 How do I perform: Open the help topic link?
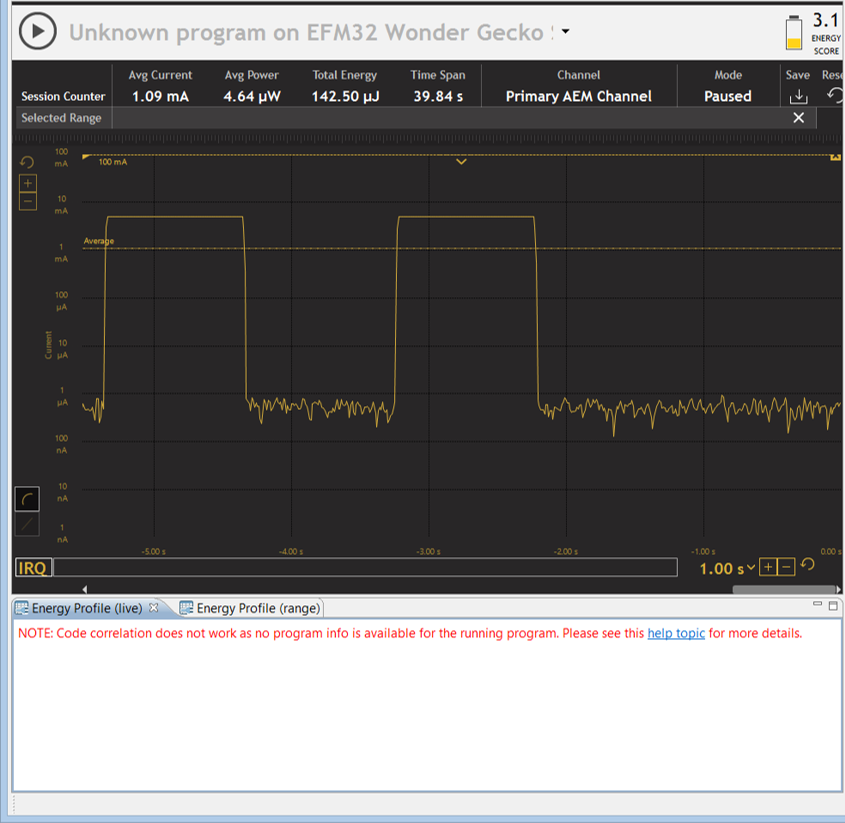(x=676, y=633)
